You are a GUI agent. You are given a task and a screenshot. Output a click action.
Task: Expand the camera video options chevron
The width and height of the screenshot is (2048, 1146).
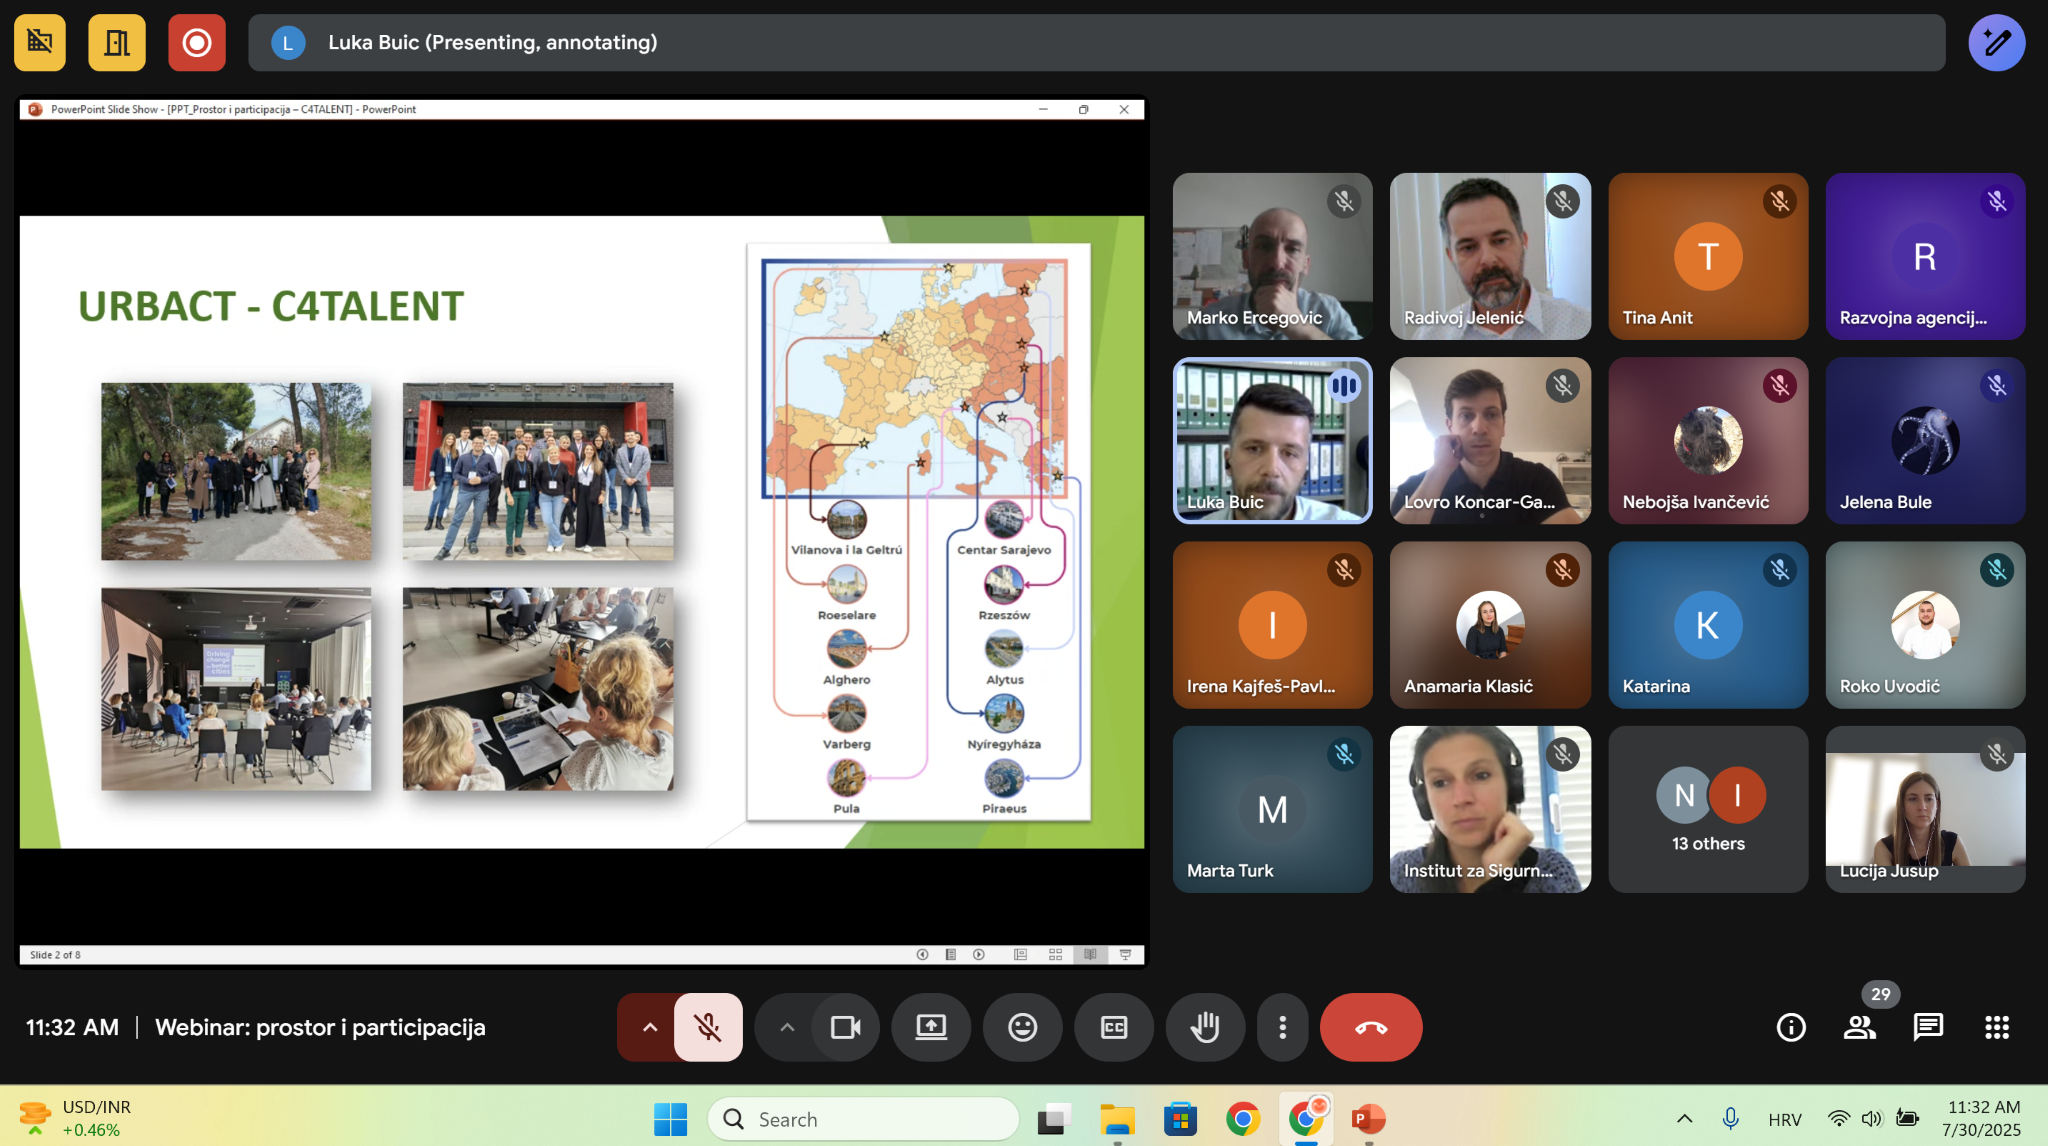click(x=787, y=1027)
